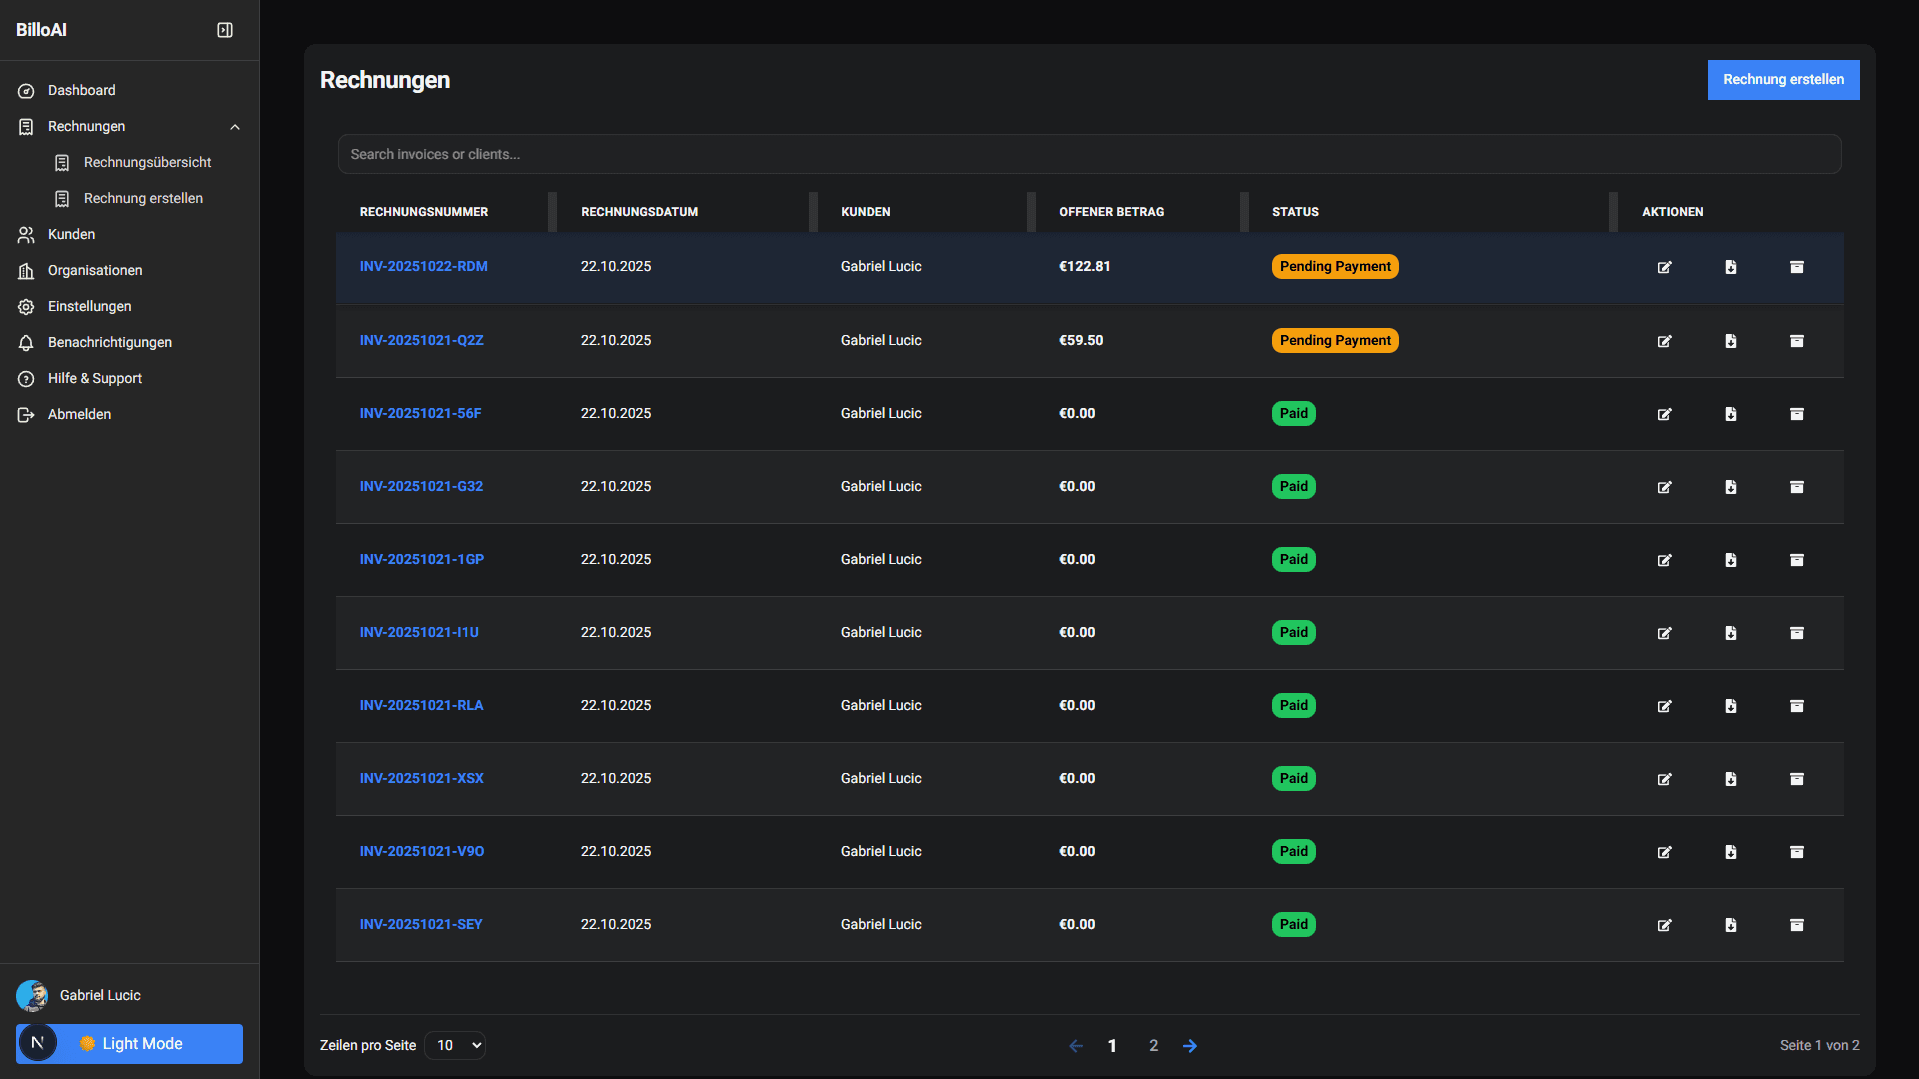
Task: Select the Kunden people icon
Action: [25, 234]
